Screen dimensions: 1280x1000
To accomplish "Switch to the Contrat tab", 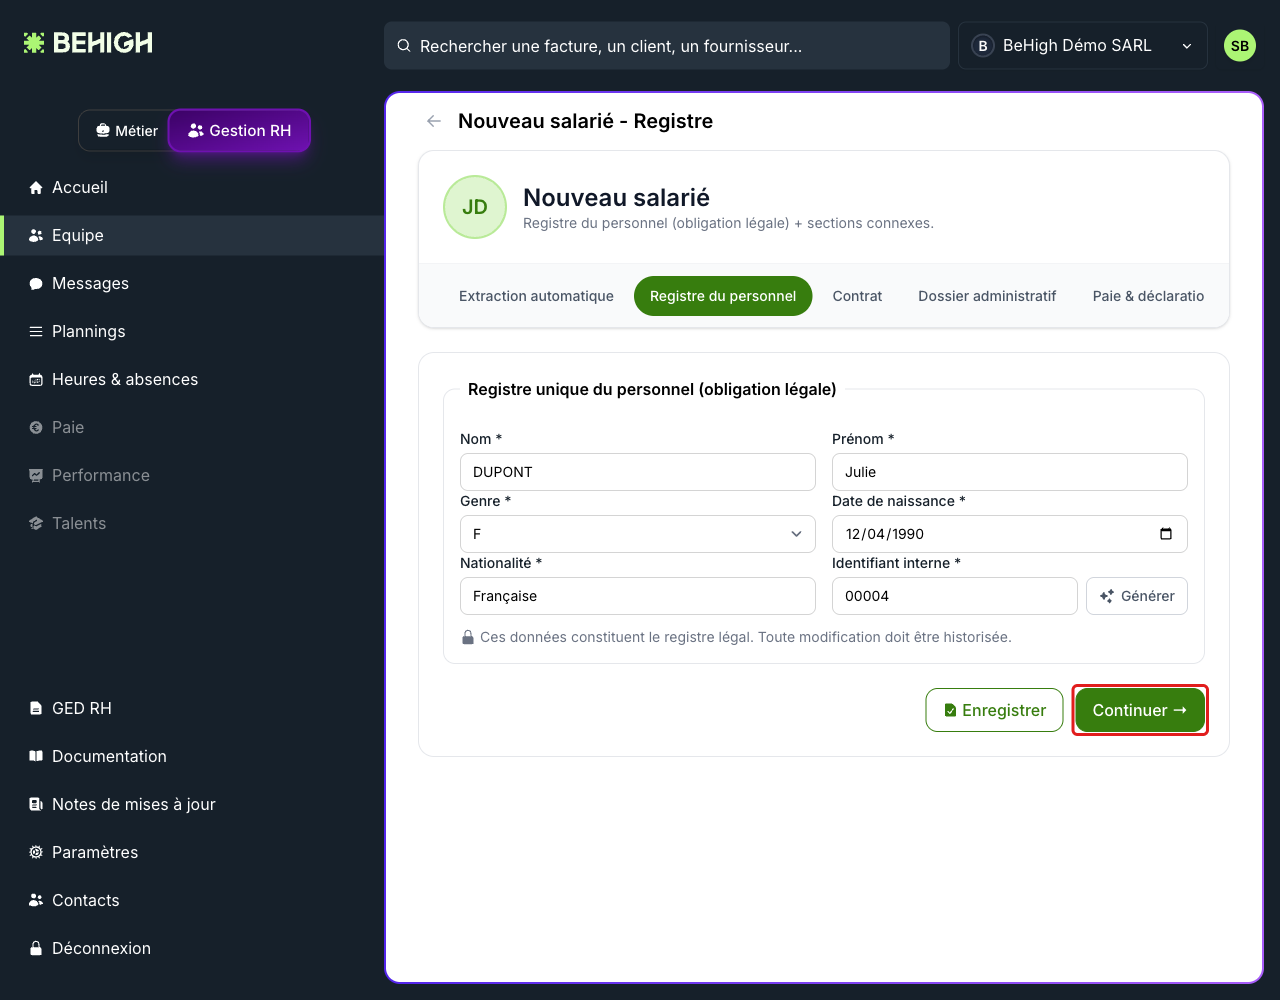I will [x=857, y=296].
